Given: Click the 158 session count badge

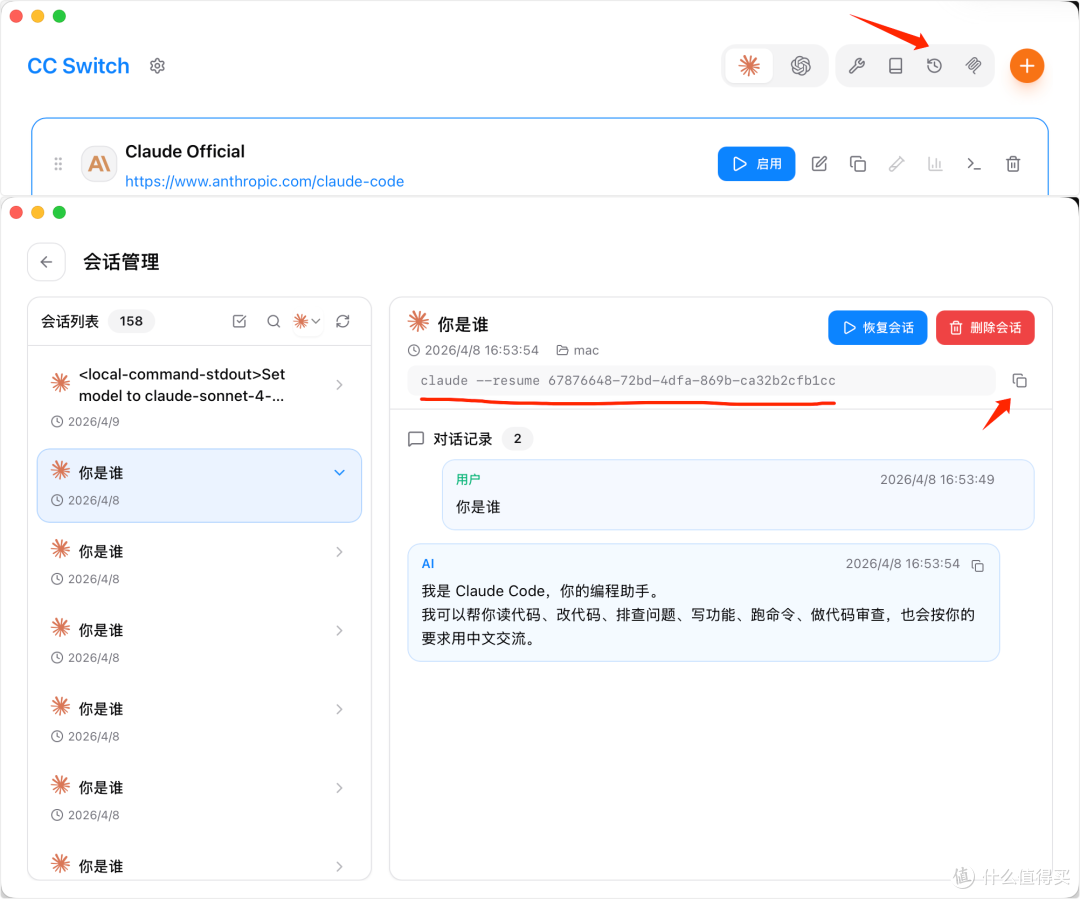Looking at the screenshot, I should tap(131, 321).
